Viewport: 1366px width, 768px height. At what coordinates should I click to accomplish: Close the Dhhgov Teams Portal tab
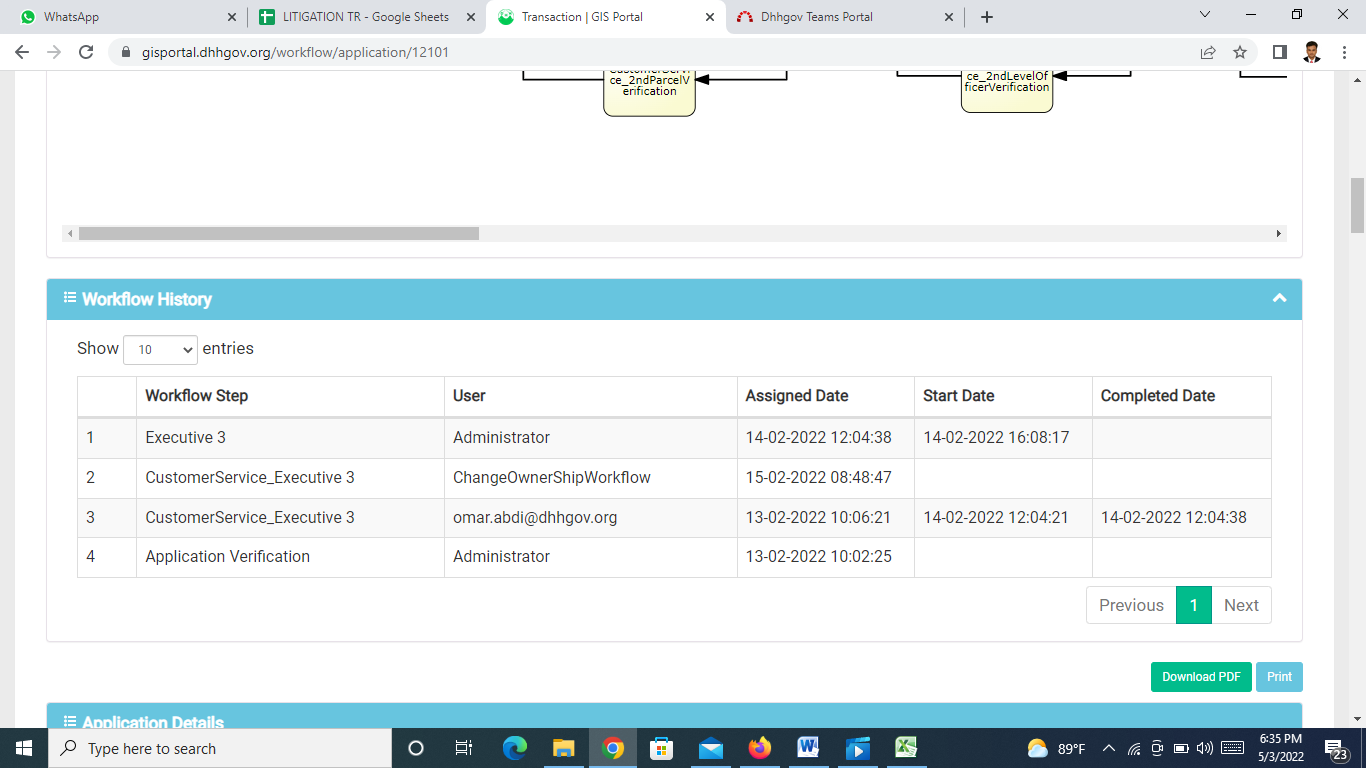click(x=949, y=17)
